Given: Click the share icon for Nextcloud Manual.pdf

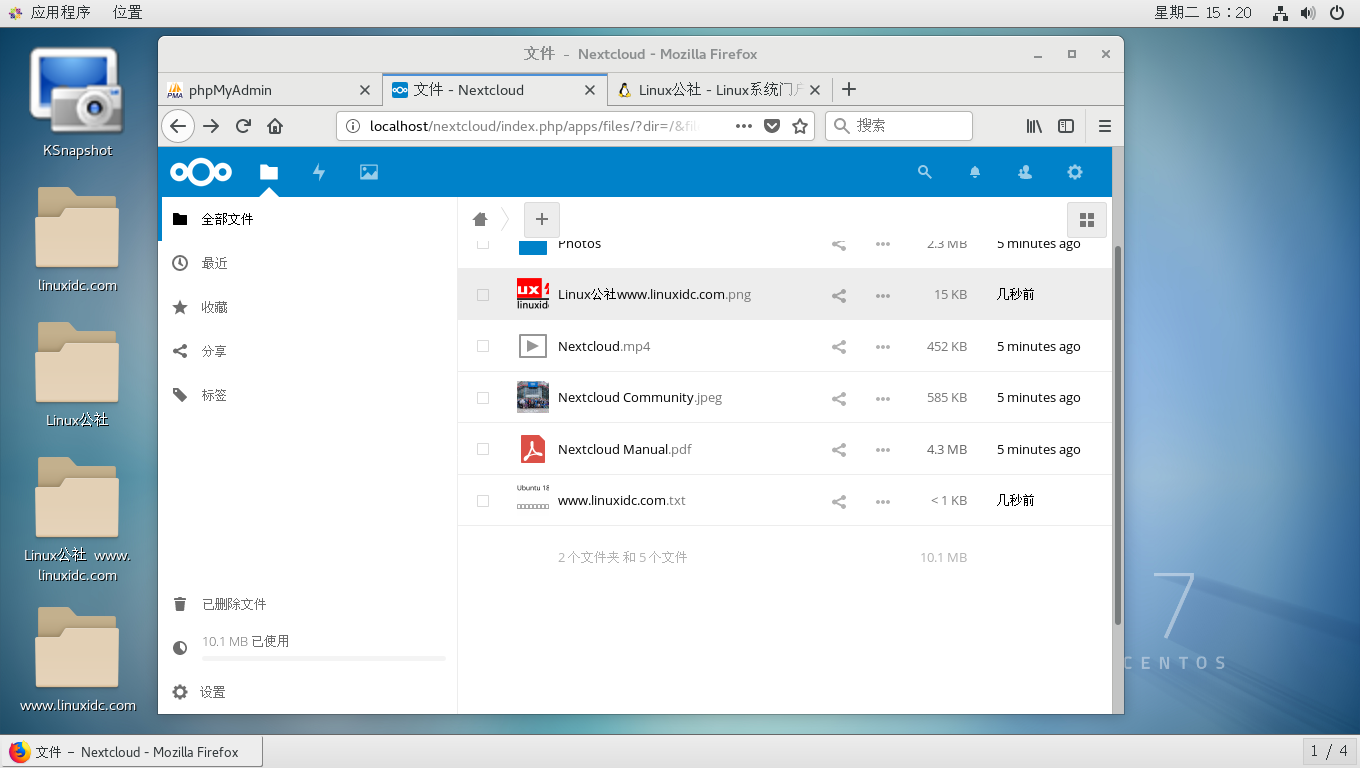Looking at the screenshot, I should (838, 449).
